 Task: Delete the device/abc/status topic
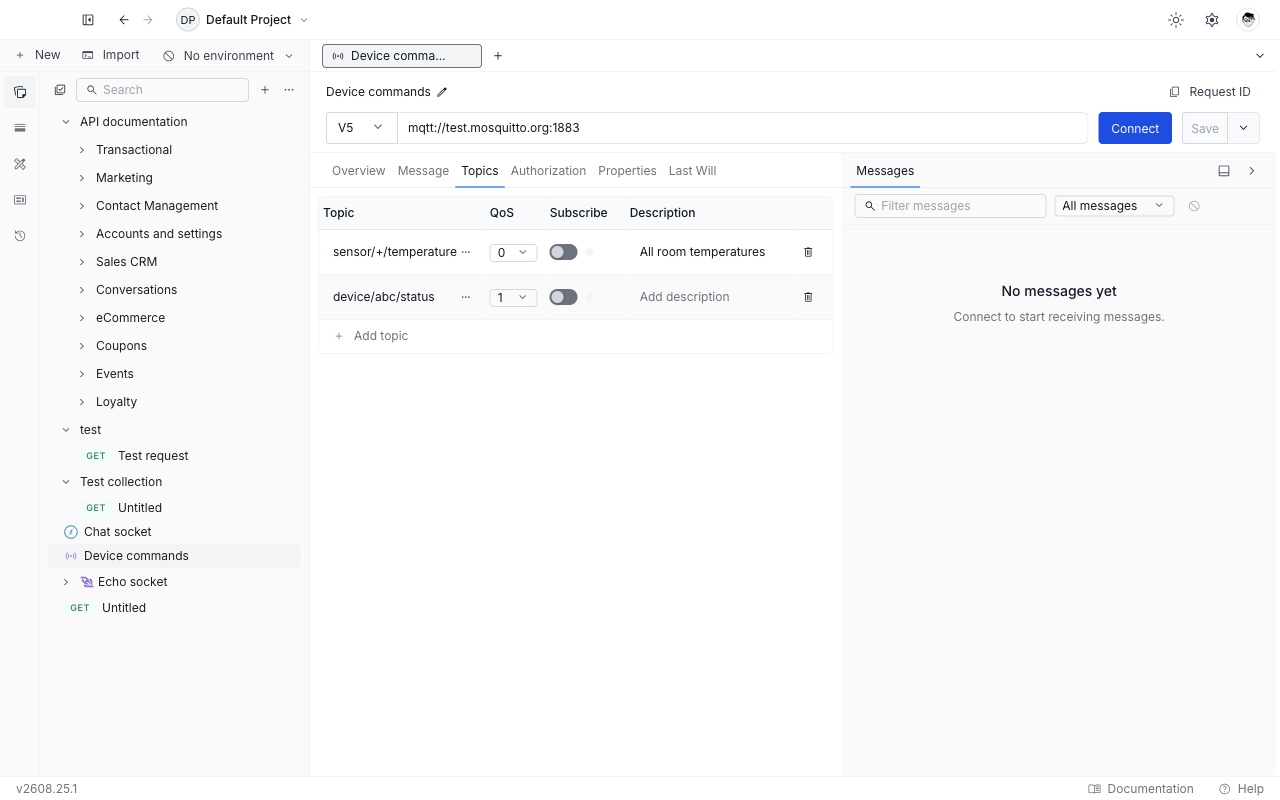tap(809, 297)
